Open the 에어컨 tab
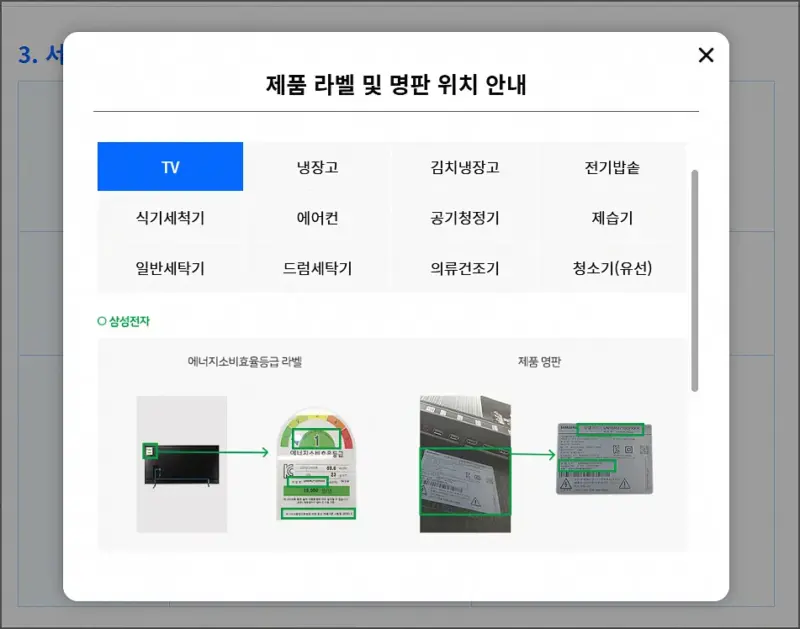Viewport: 800px width, 629px height. (x=317, y=218)
